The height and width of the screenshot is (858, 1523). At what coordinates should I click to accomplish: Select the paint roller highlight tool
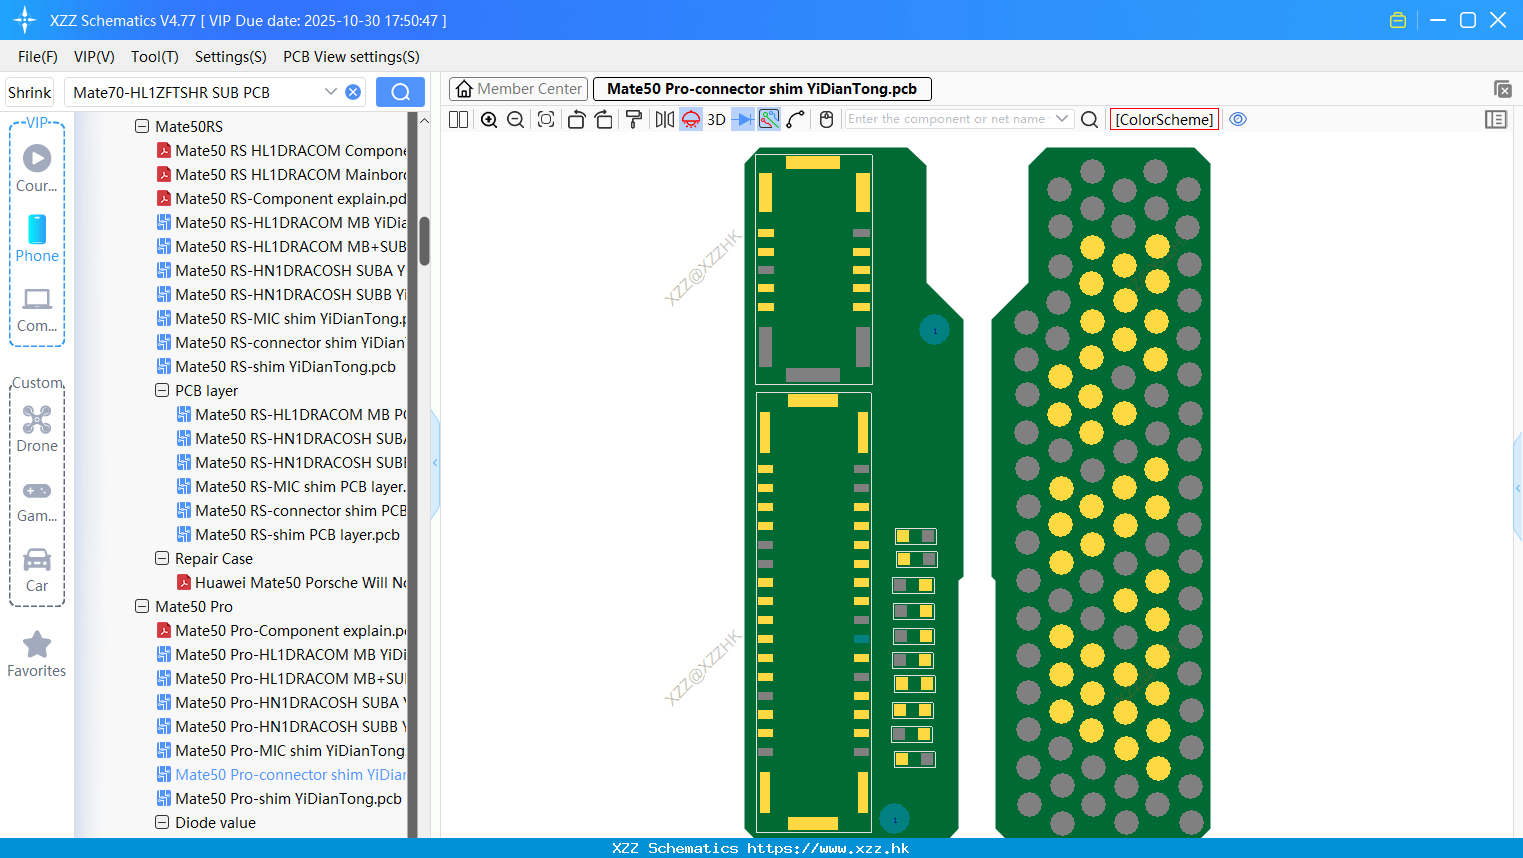coord(633,119)
